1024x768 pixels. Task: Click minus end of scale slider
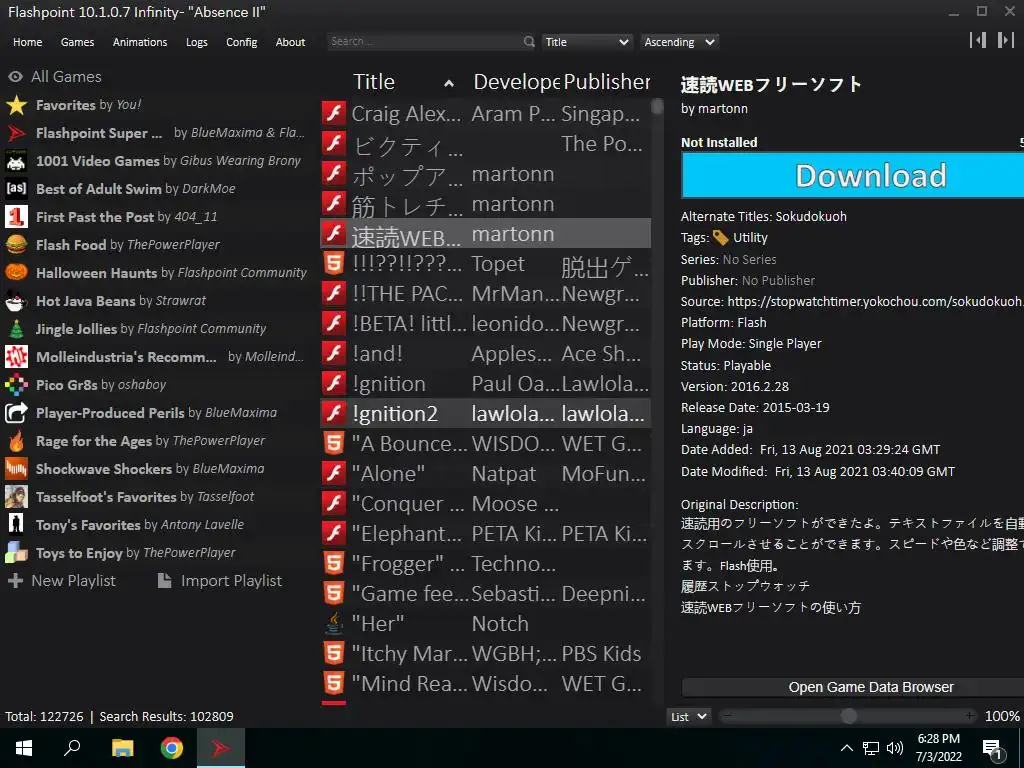(x=727, y=716)
